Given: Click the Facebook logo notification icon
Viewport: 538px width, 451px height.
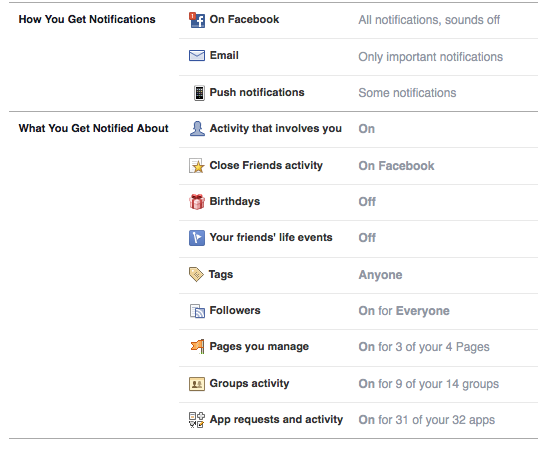Looking at the screenshot, I should pos(197,20).
